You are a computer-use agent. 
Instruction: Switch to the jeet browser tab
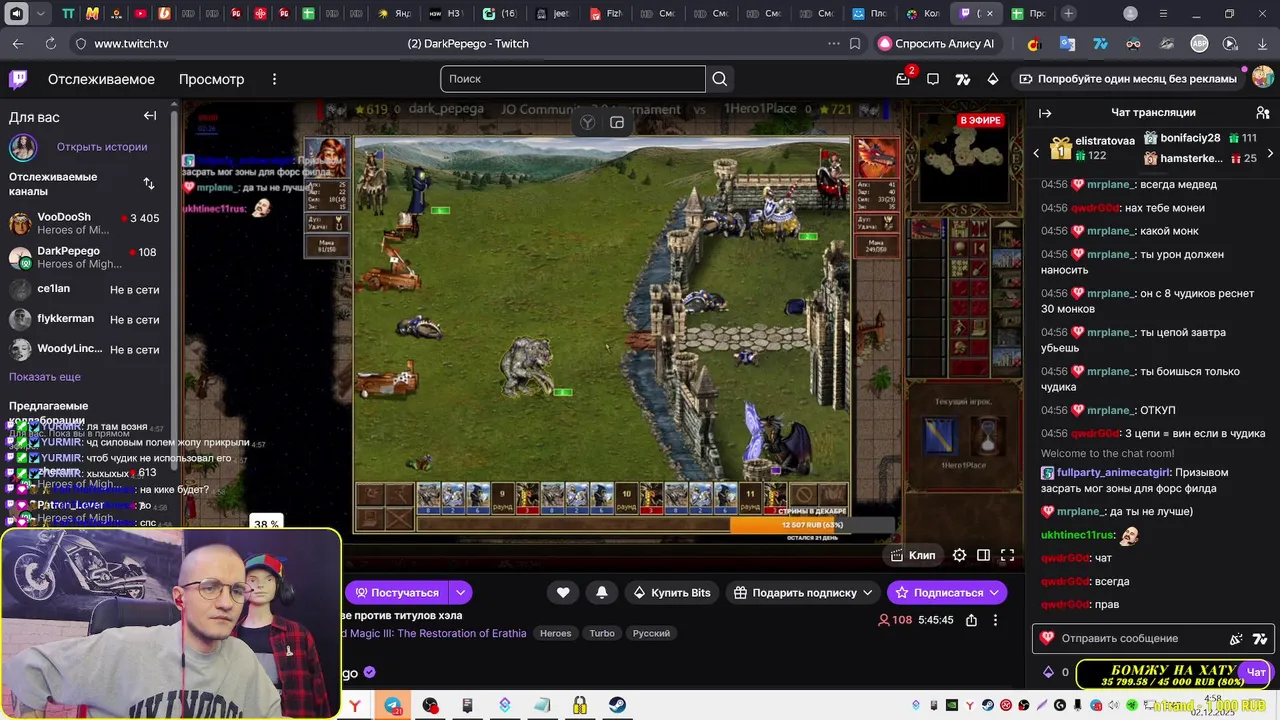(552, 14)
